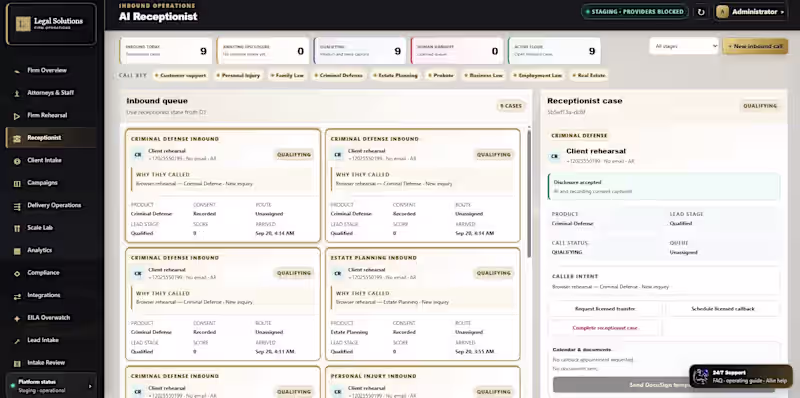Open Integrations page

click(x=51, y=295)
